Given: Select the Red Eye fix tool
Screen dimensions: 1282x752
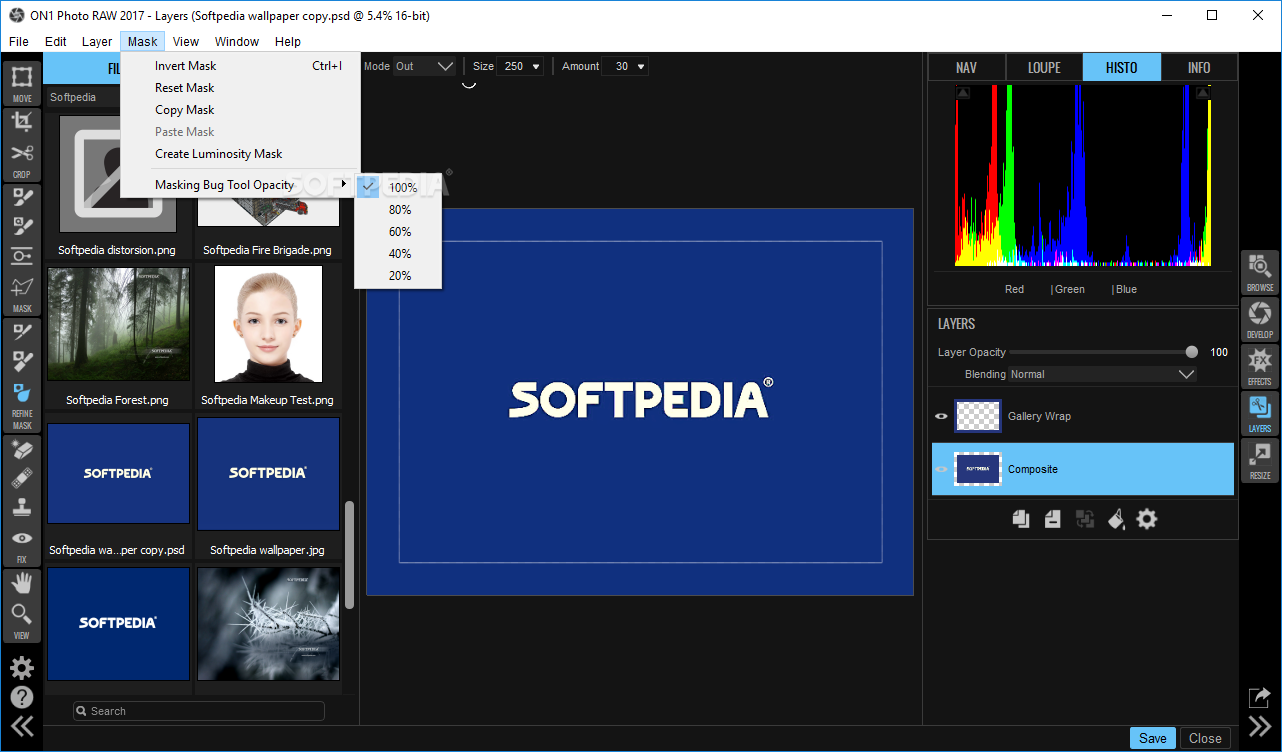Looking at the screenshot, I should point(22,538).
